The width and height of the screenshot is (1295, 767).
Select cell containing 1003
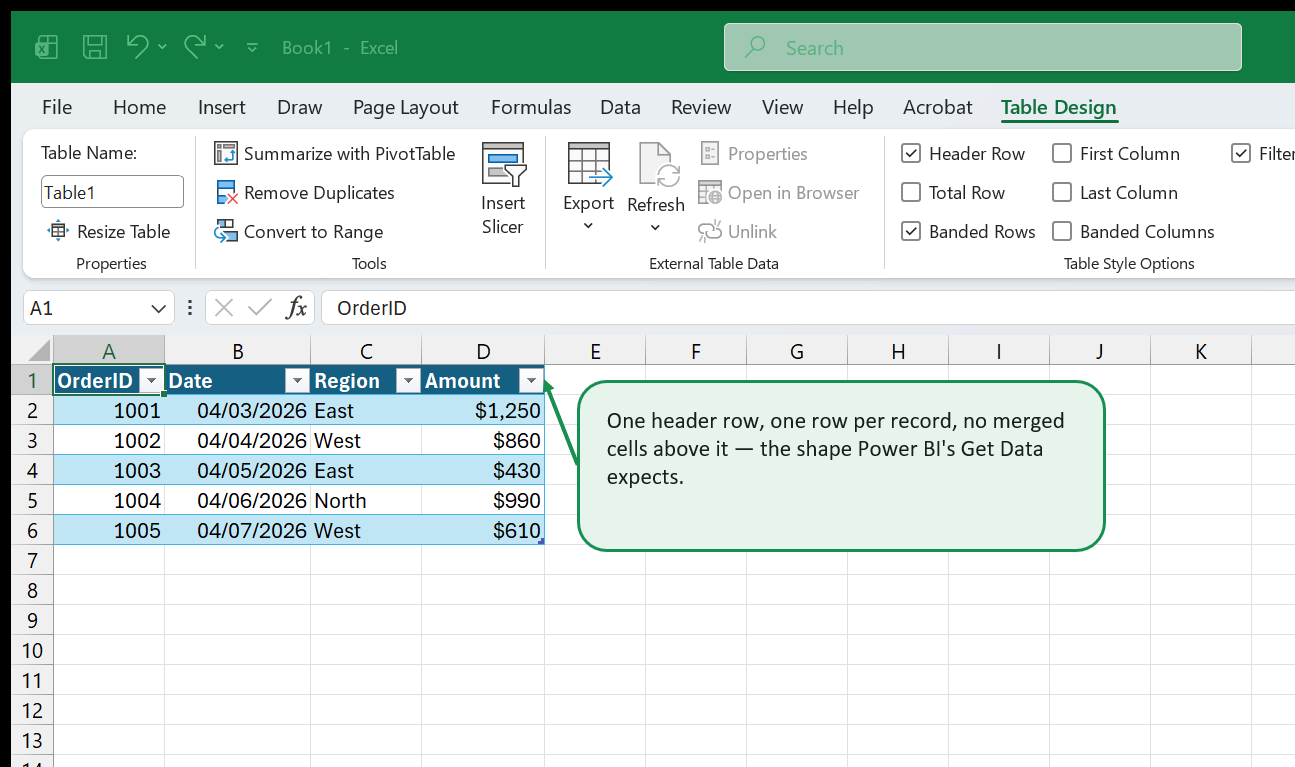109,470
